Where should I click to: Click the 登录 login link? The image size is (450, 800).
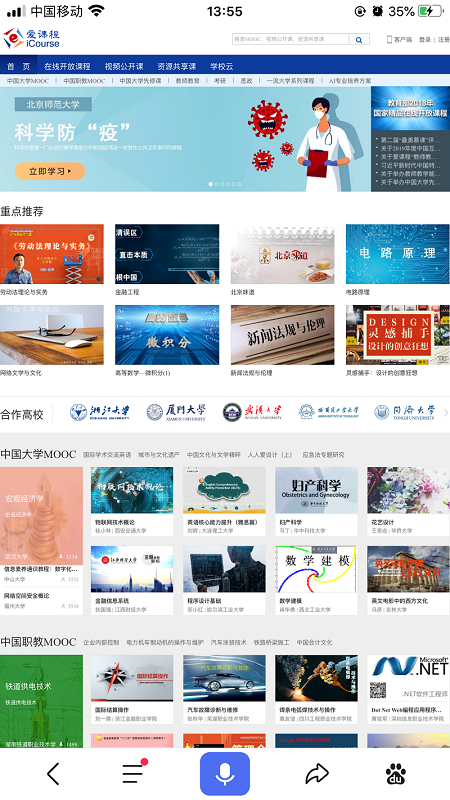(425, 39)
